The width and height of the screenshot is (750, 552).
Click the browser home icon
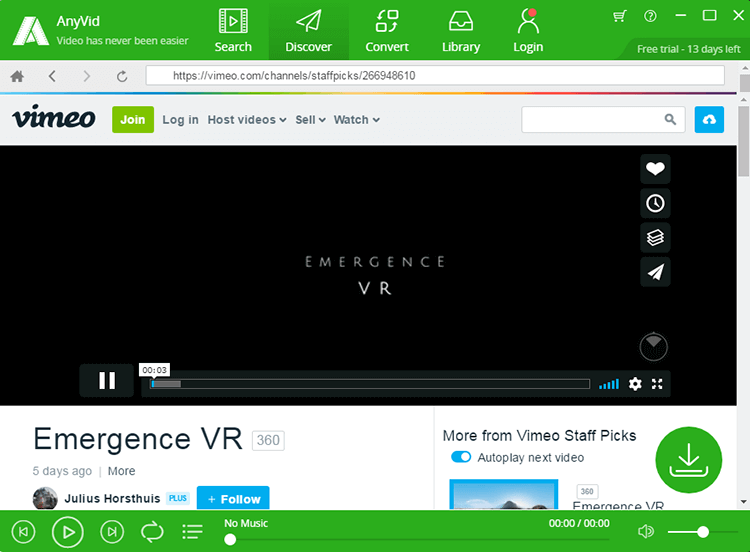(x=17, y=76)
